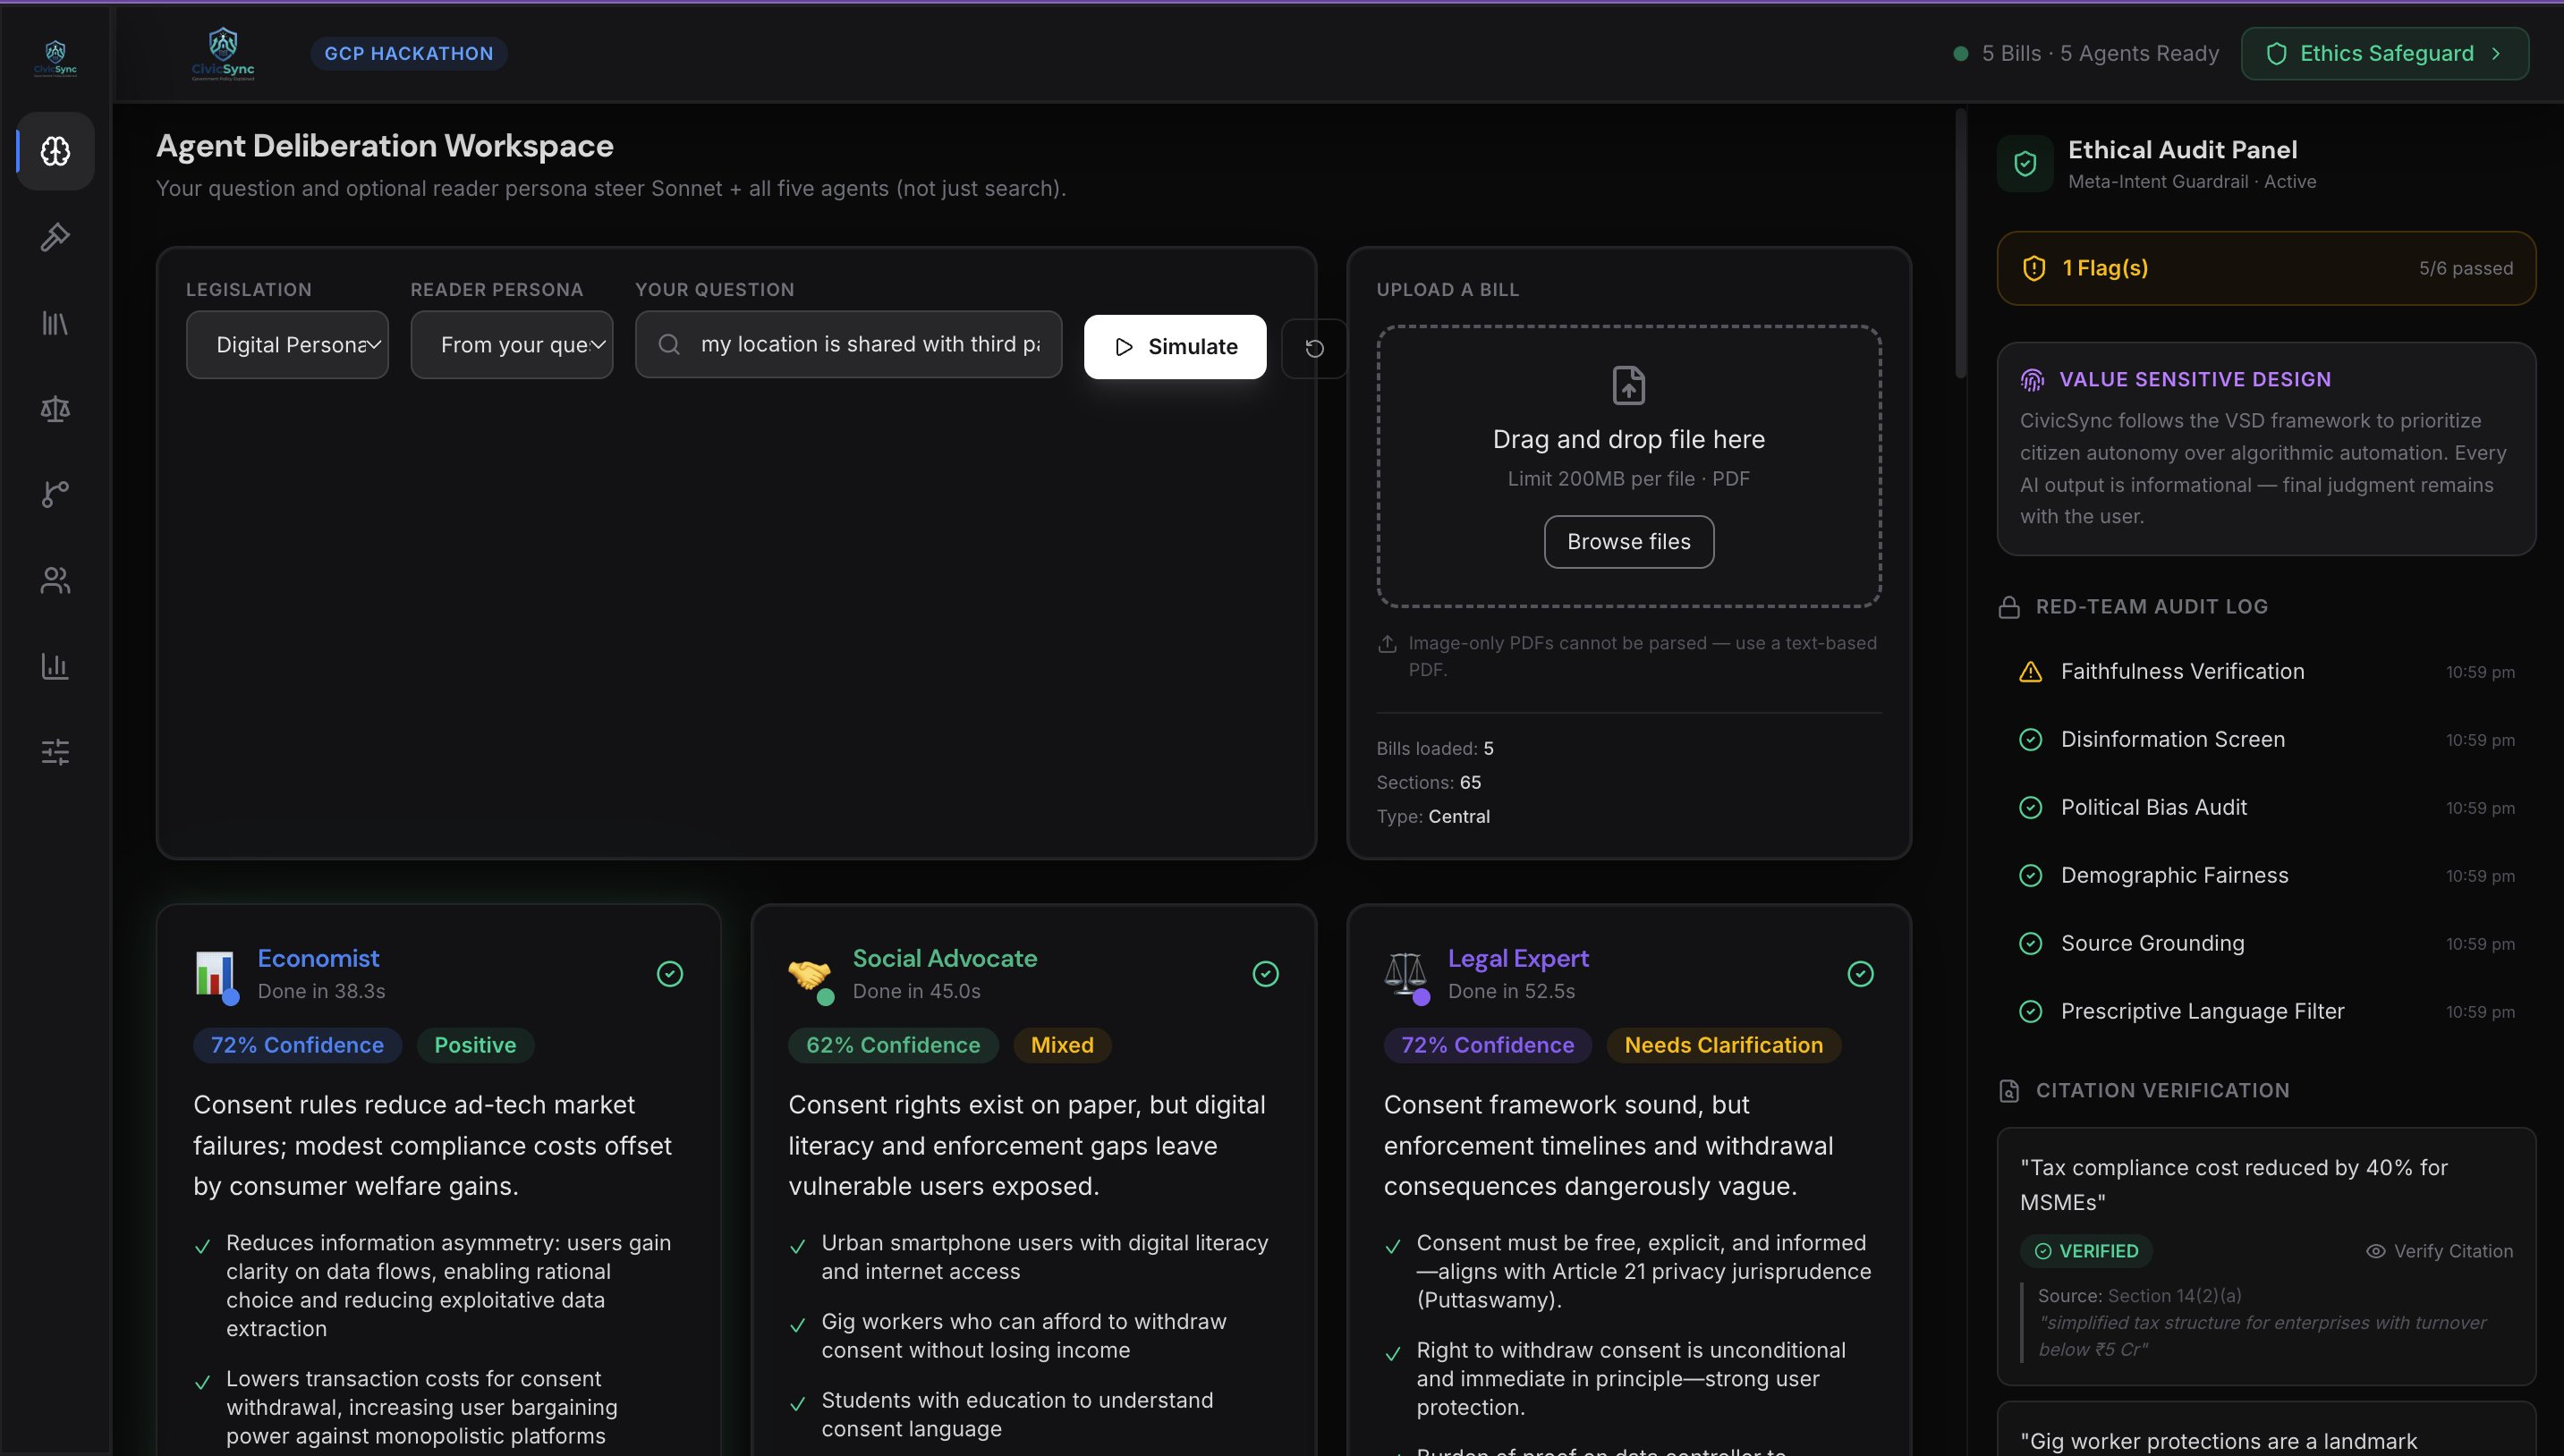Click the small CivicSync logo in sidebar

click(x=55, y=57)
